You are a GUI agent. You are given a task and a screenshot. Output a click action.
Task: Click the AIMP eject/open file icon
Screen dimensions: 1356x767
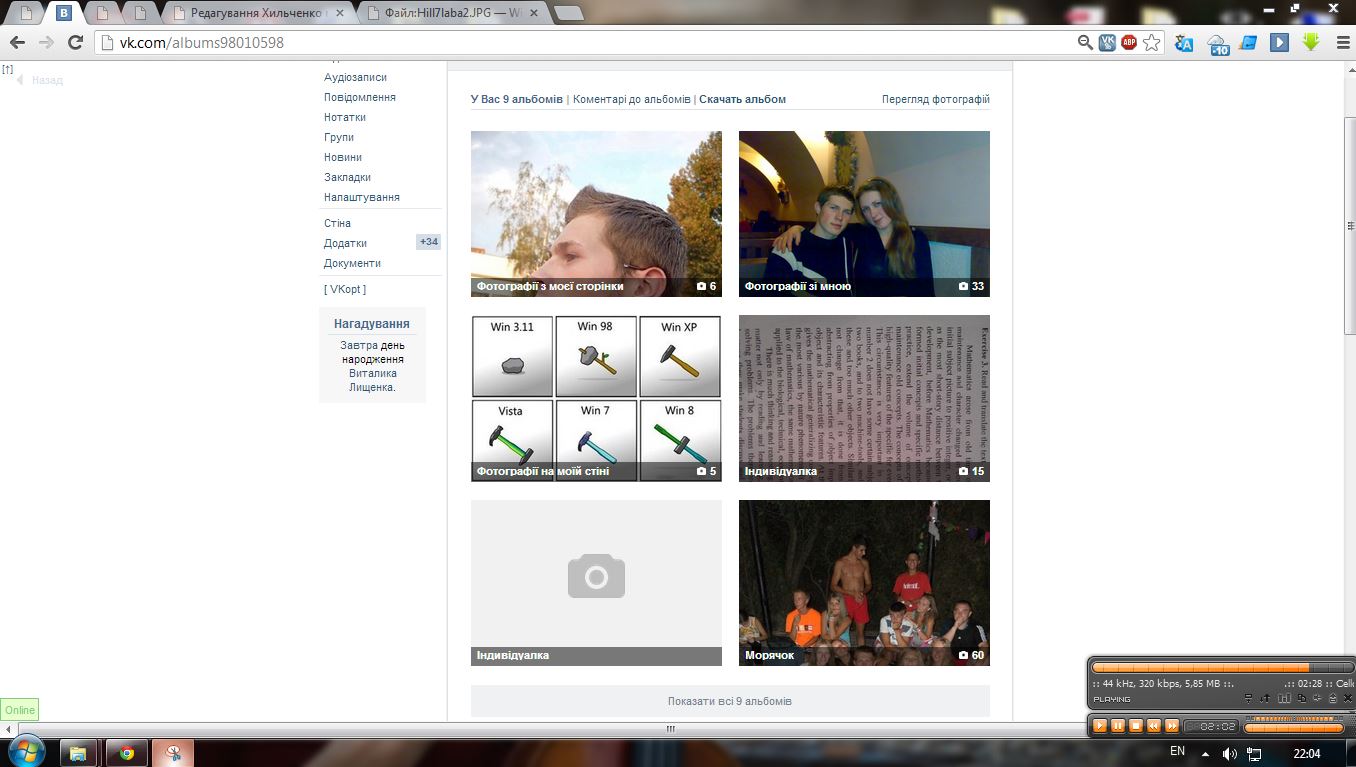tap(1333, 698)
